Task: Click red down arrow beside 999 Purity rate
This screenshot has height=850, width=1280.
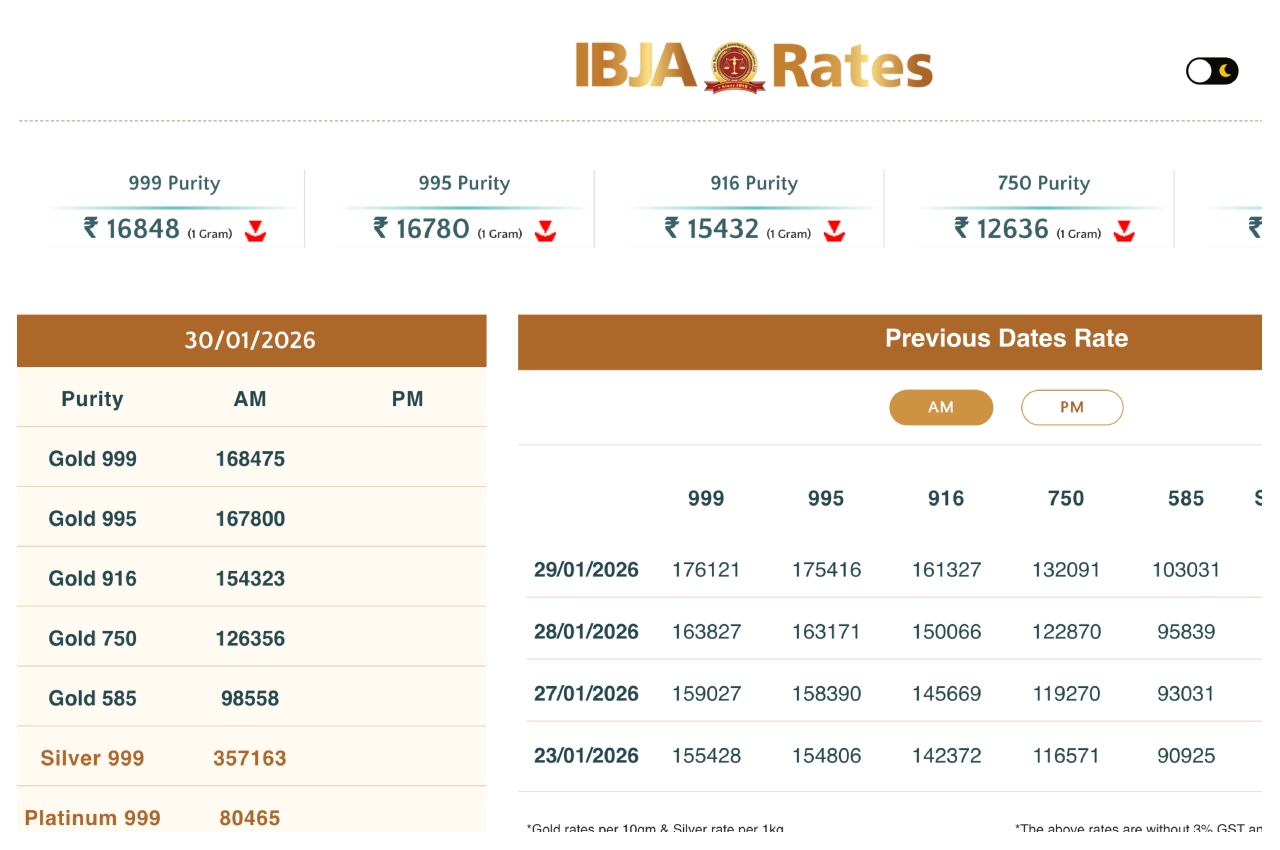Action: point(255,232)
